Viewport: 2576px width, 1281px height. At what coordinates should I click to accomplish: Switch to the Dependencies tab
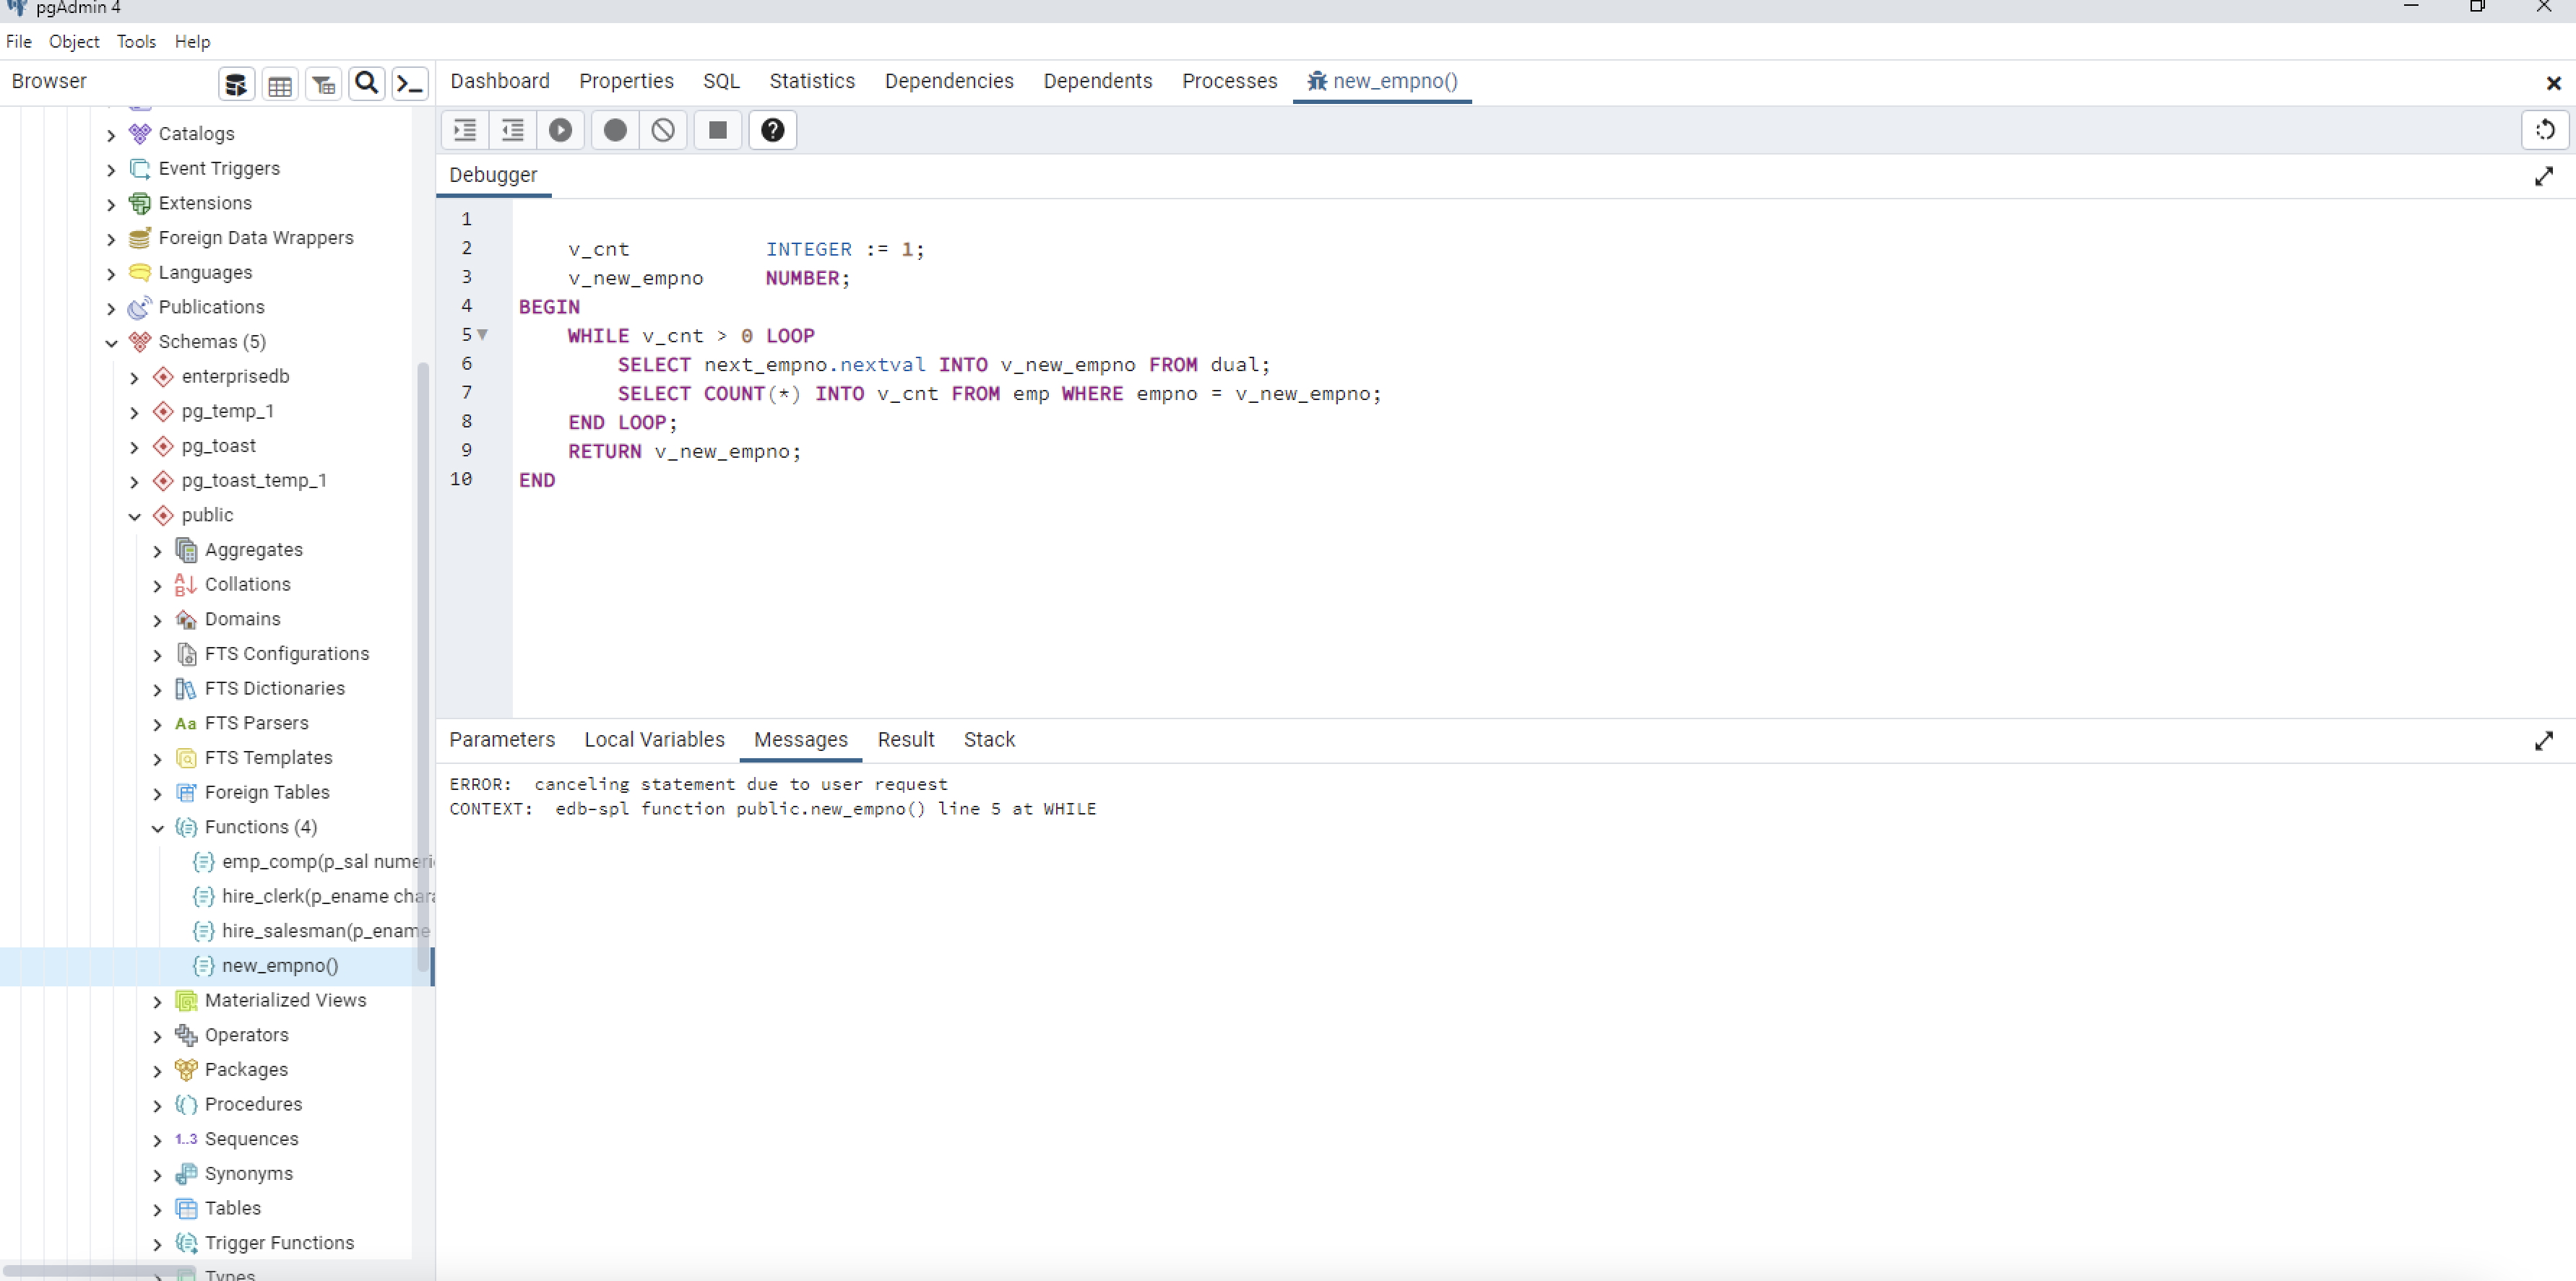click(949, 81)
